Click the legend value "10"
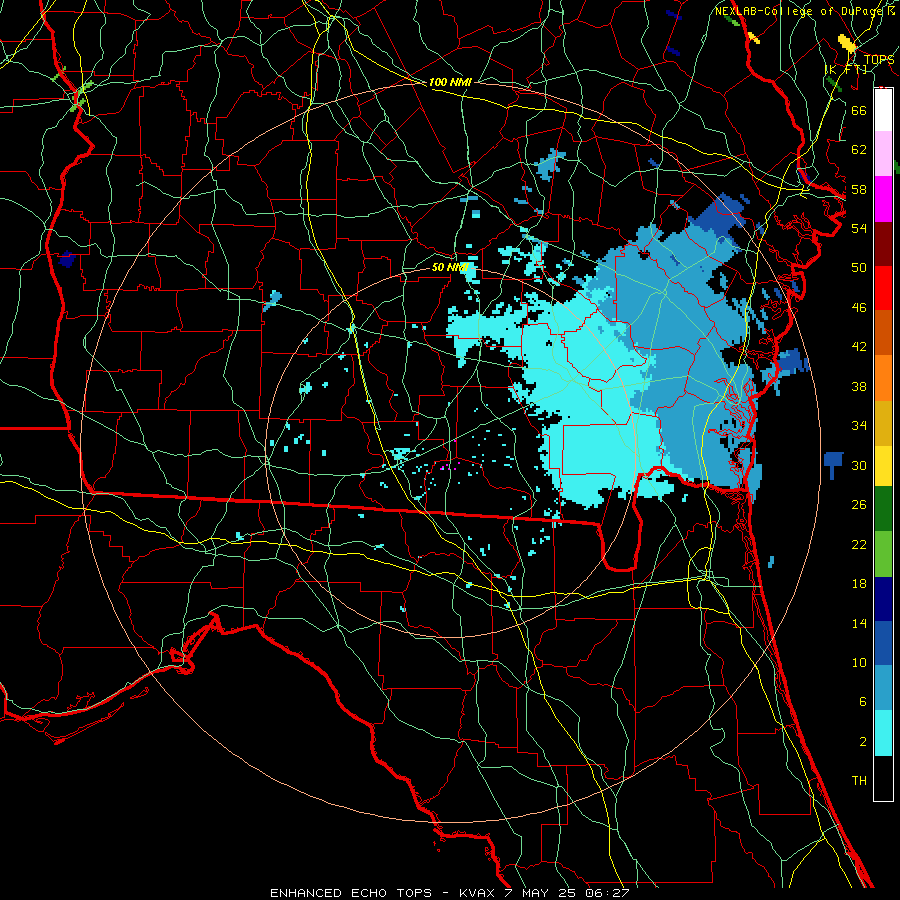This screenshot has height=900, width=900. (859, 663)
